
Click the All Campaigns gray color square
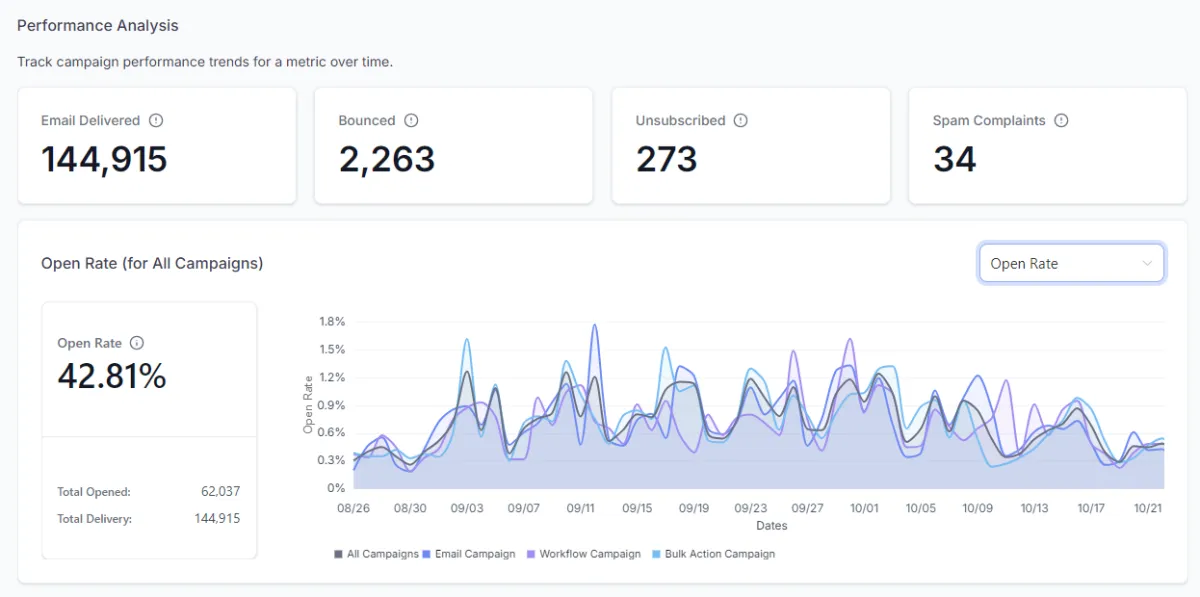(338, 554)
